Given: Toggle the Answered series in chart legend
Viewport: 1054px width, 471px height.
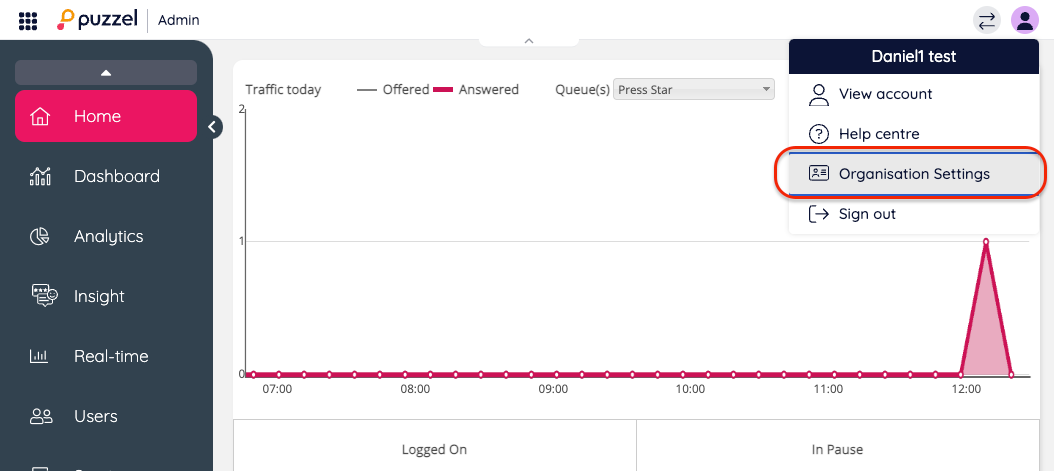Looking at the screenshot, I should 476,90.
